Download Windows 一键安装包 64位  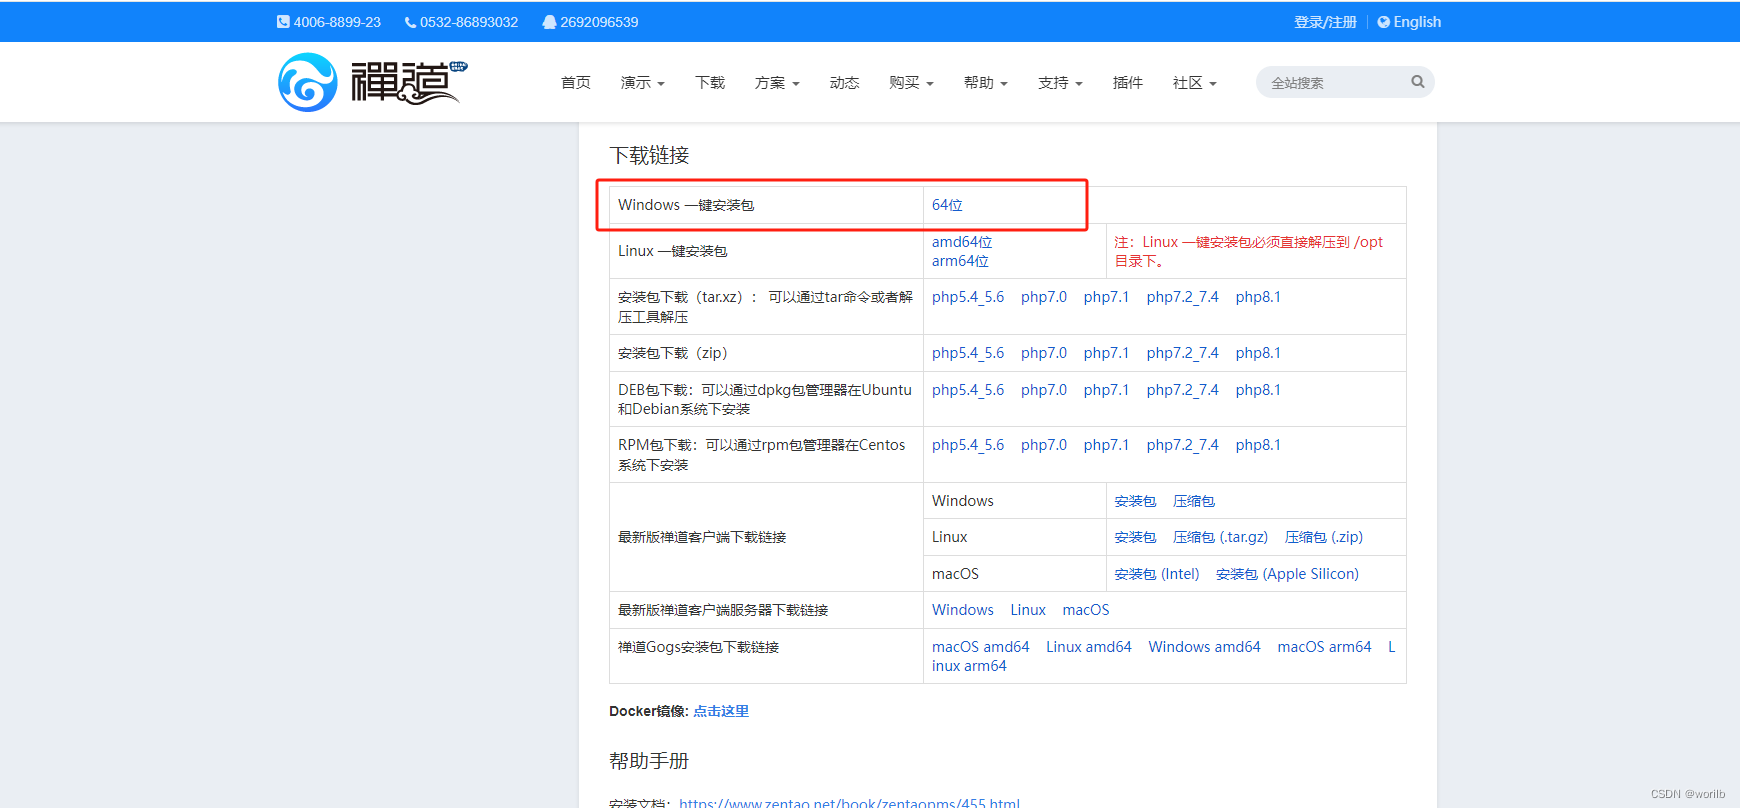(947, 205)
